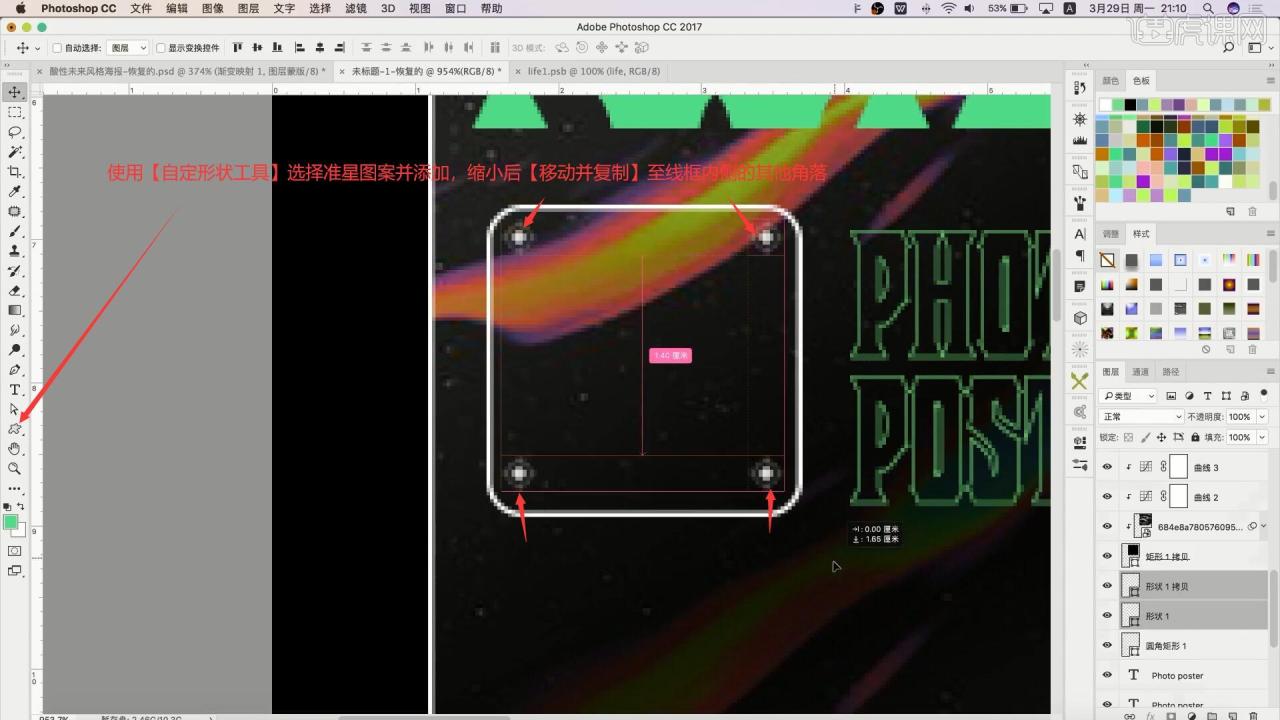Select the 圆角矩形 1 layer name
1280x720 pixels.
point(1166,646)
